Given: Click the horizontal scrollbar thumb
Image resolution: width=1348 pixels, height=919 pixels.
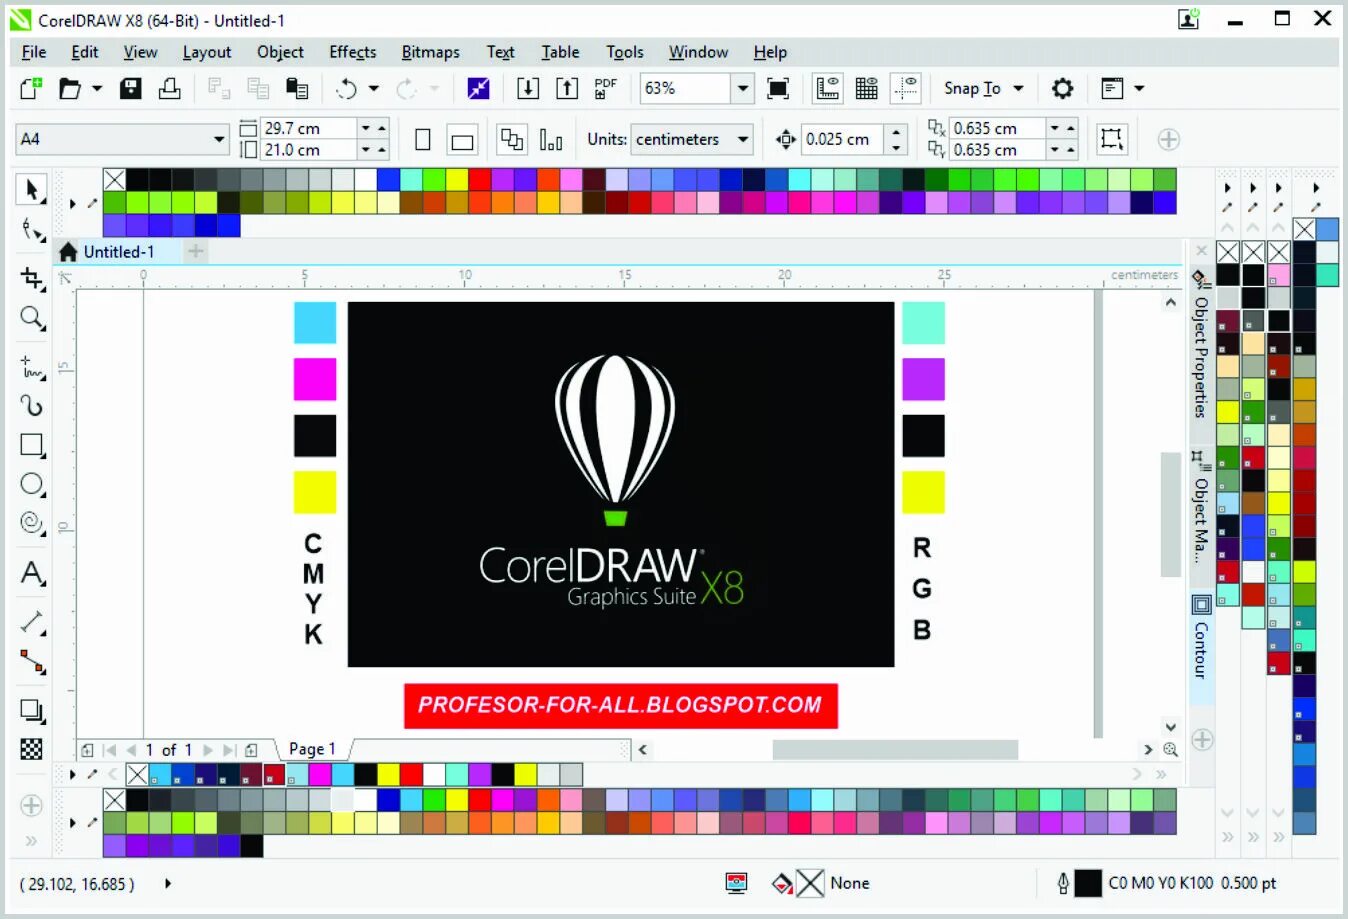Looking at the screenshot, I should click(x=895, y=750).
